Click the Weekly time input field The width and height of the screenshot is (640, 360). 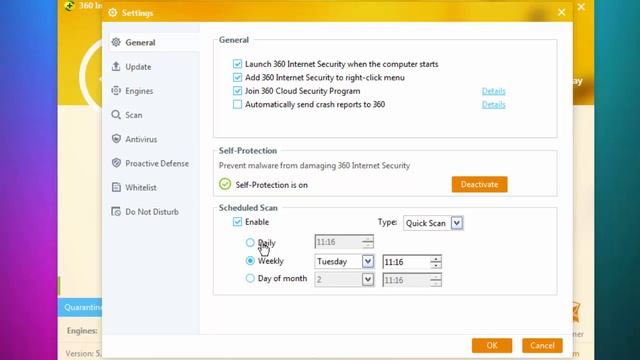[406, 262]
